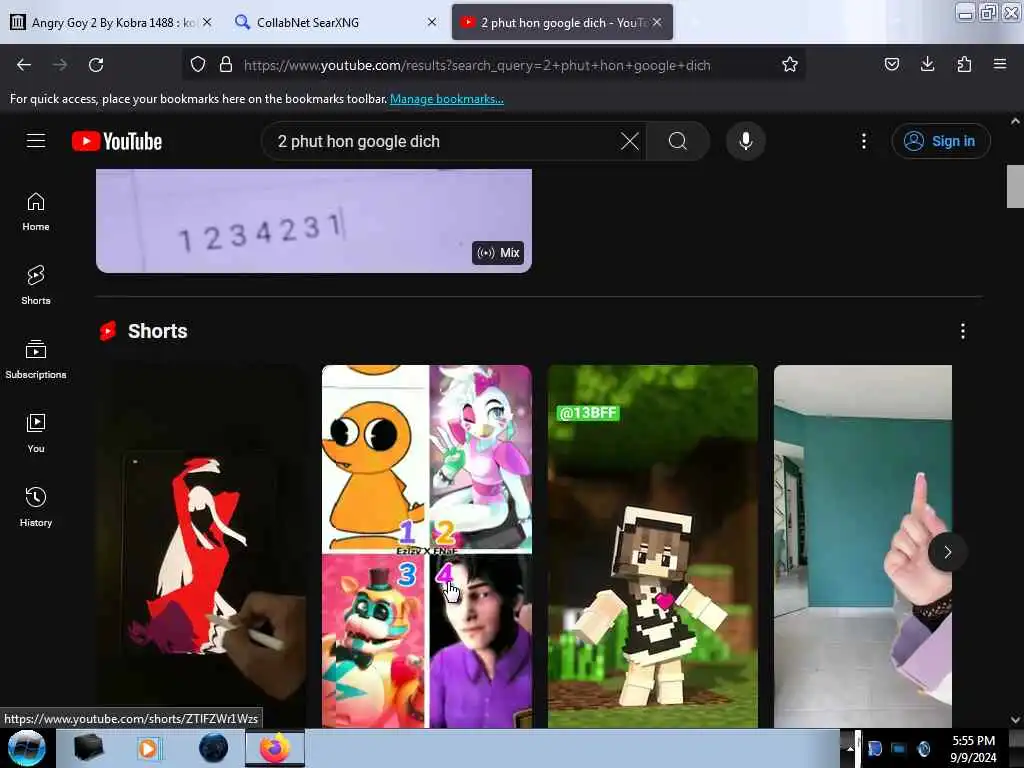
Task: Reload the current page
Action: point(96,65)
